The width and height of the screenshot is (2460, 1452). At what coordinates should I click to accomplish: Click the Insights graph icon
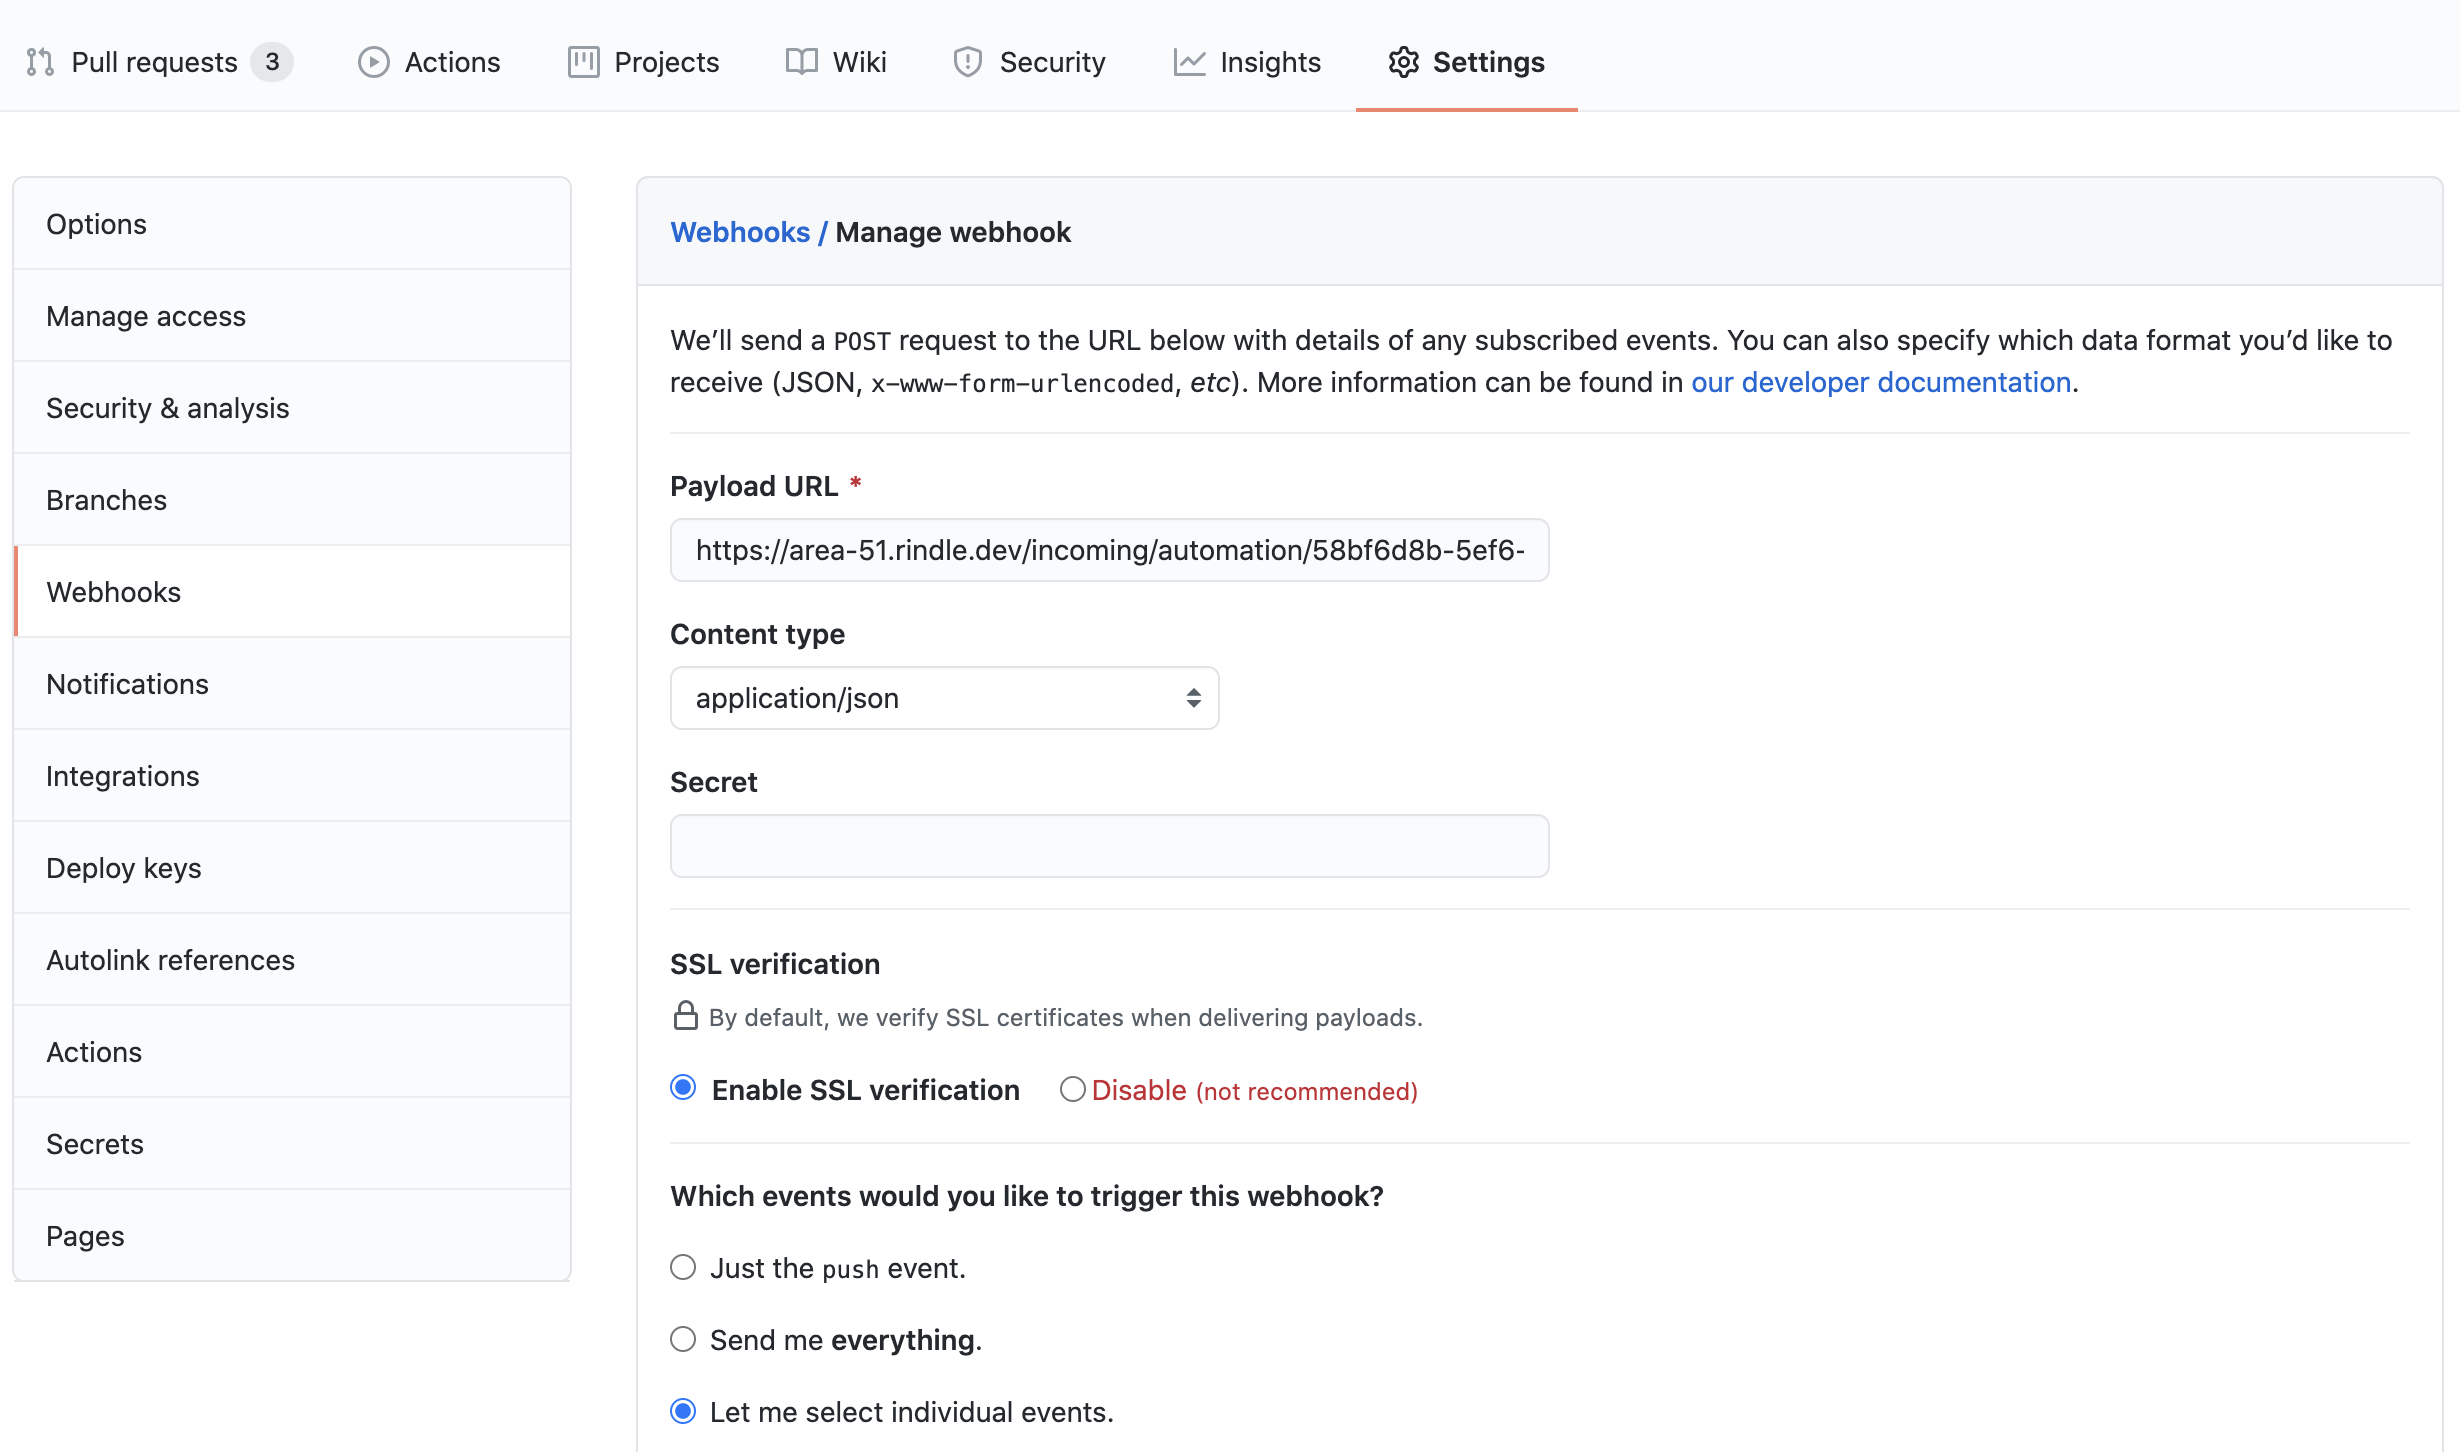point(1189,62)
